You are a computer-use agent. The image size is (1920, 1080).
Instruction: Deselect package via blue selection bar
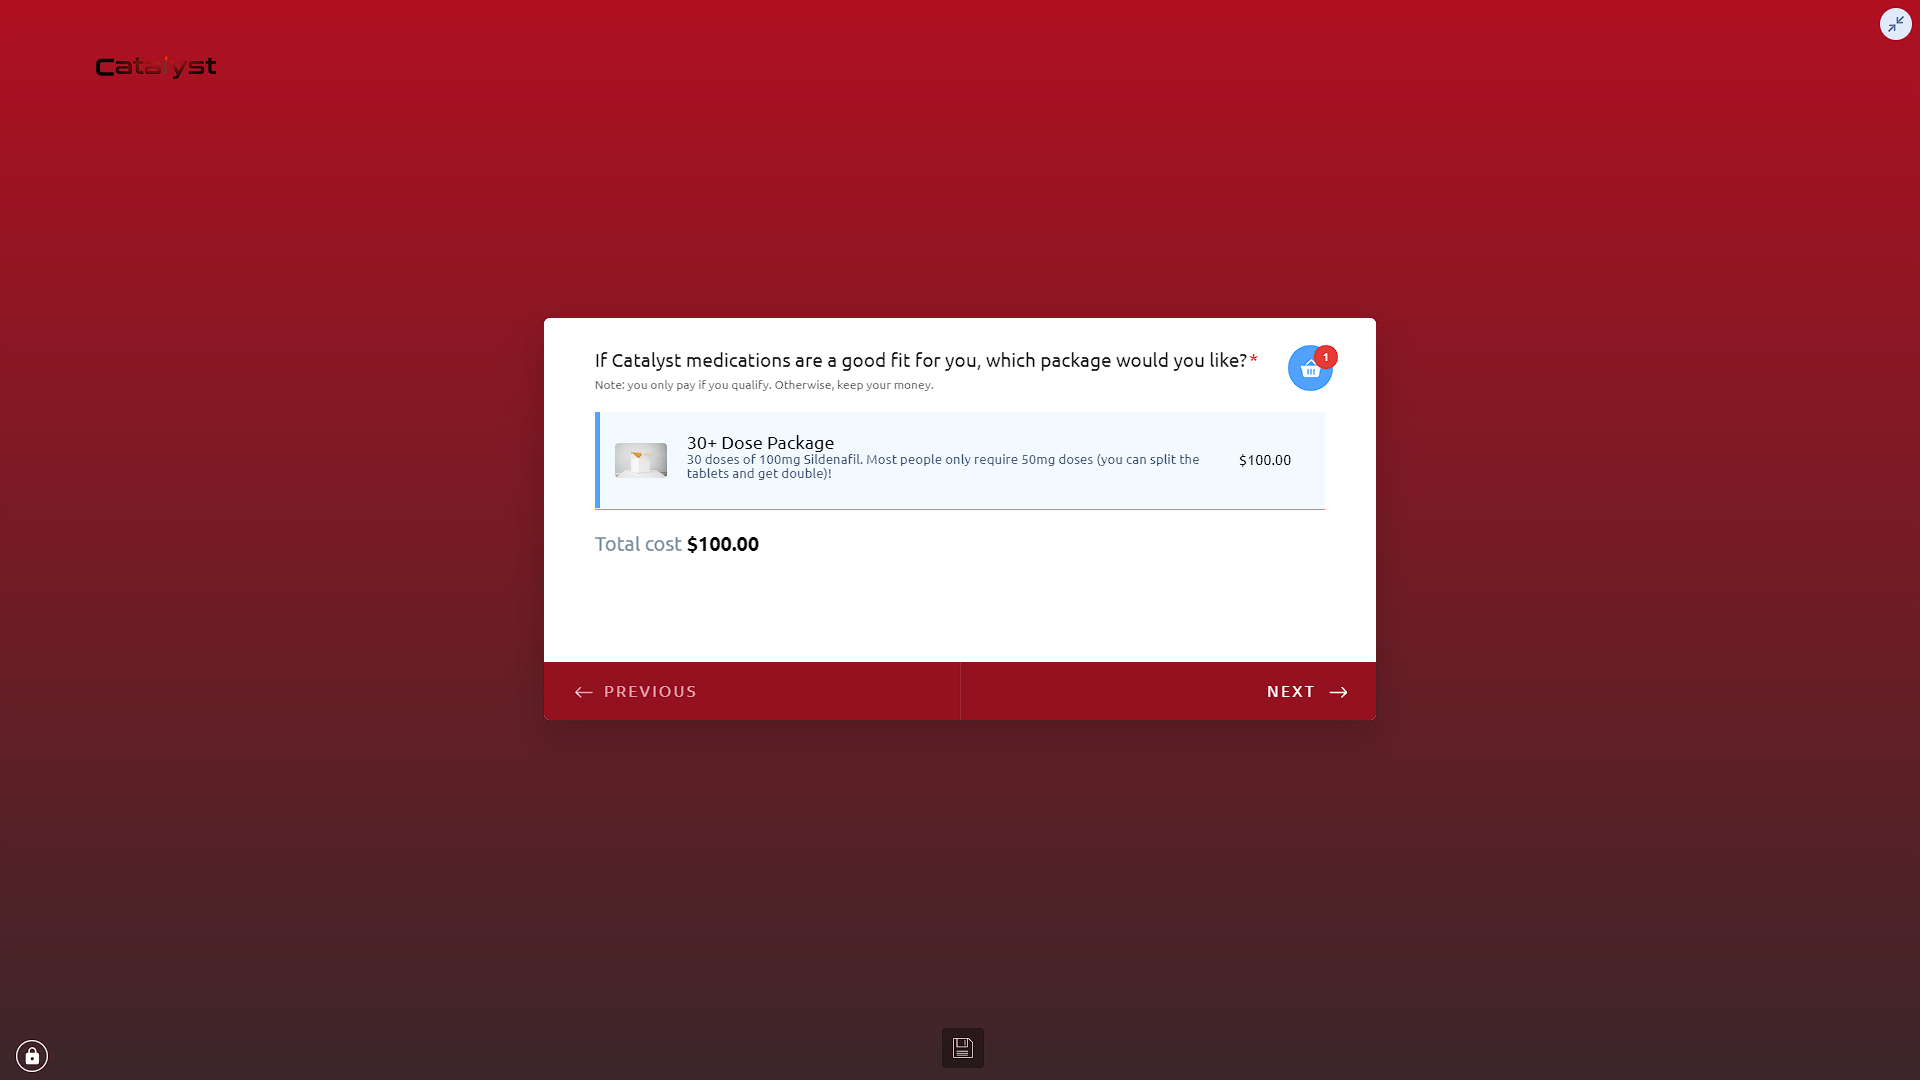pyautogui.click(x=598, y=460)
